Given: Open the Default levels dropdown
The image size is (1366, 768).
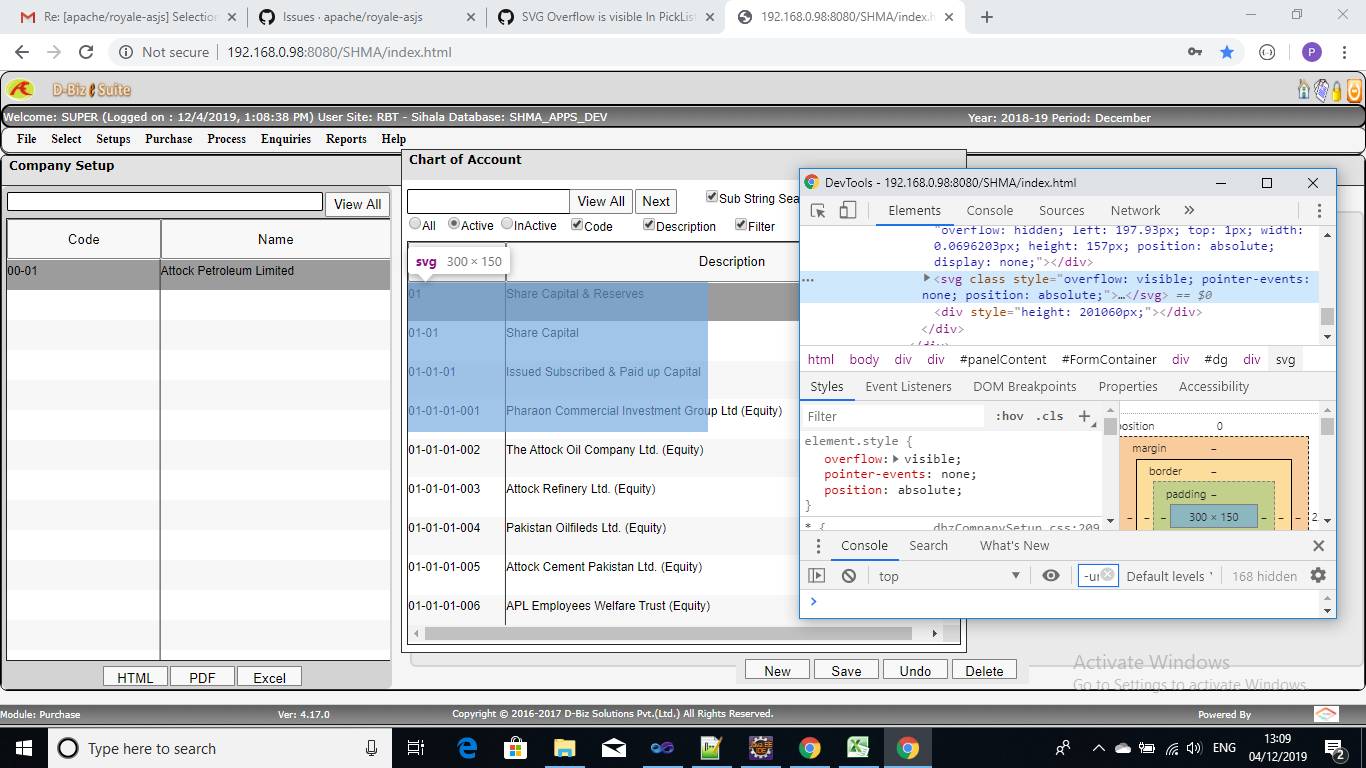Looking at the screenshot, I should [1169, 576].
